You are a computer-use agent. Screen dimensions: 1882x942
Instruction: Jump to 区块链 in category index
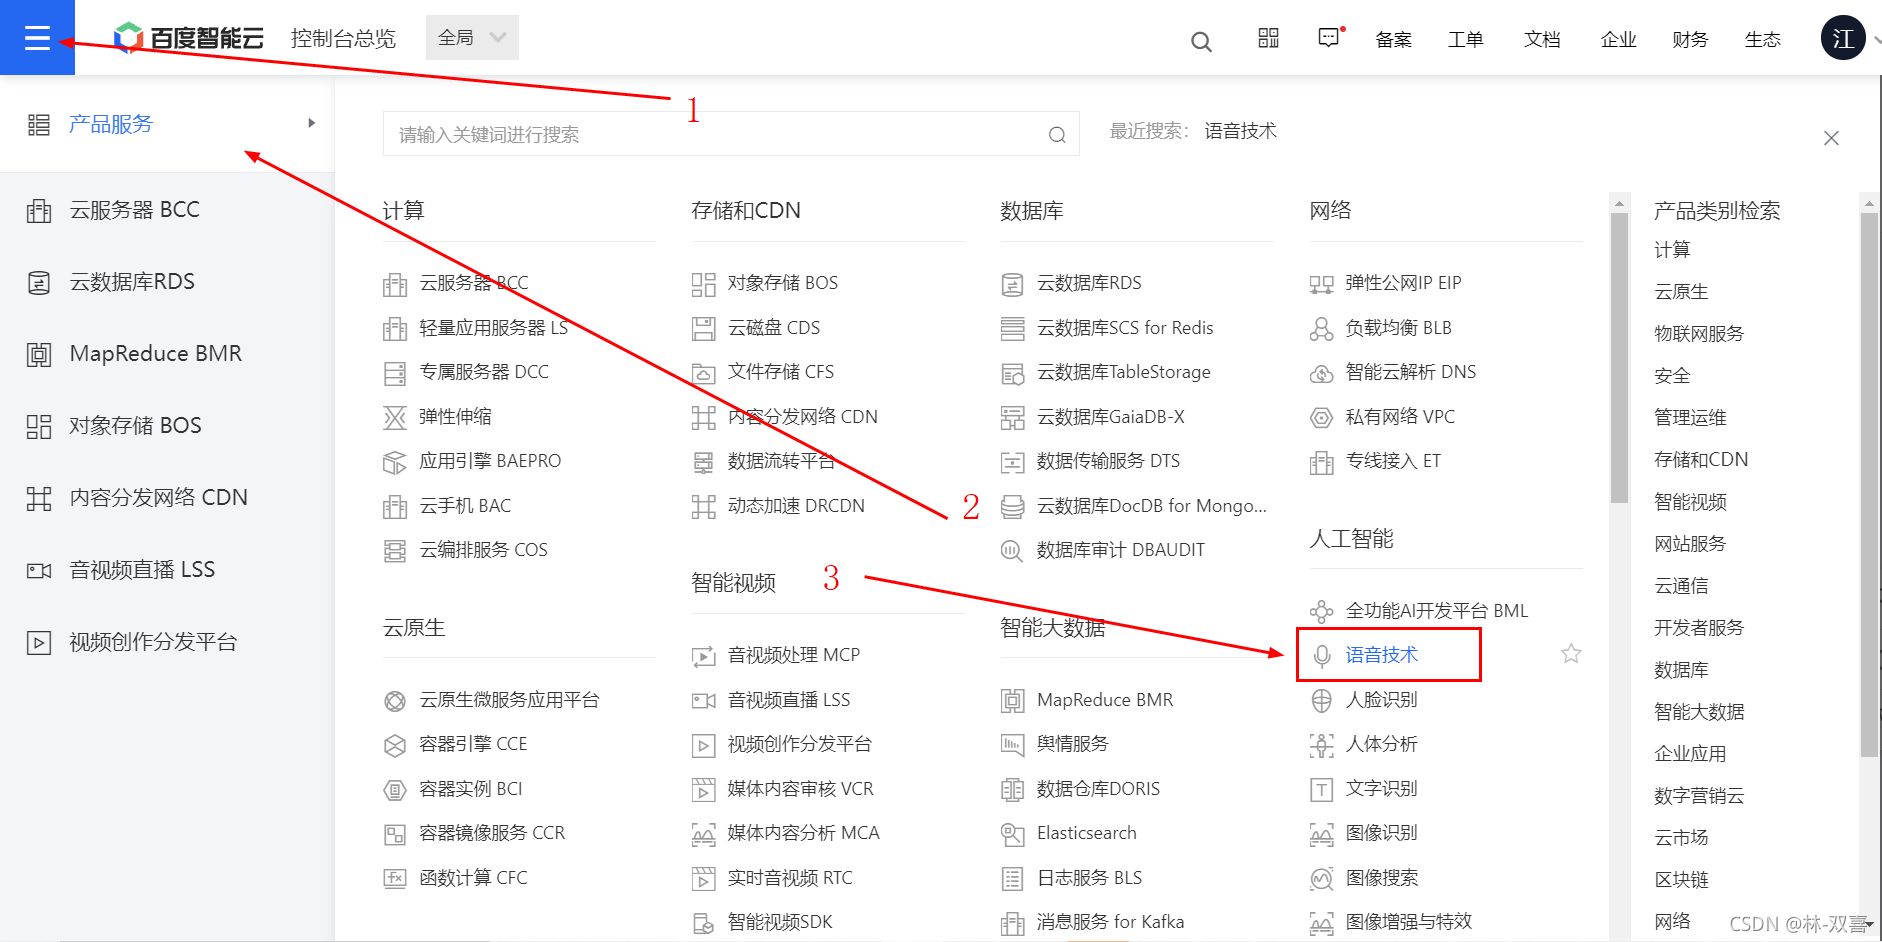pyautogui.click(x=1681, y=880)
